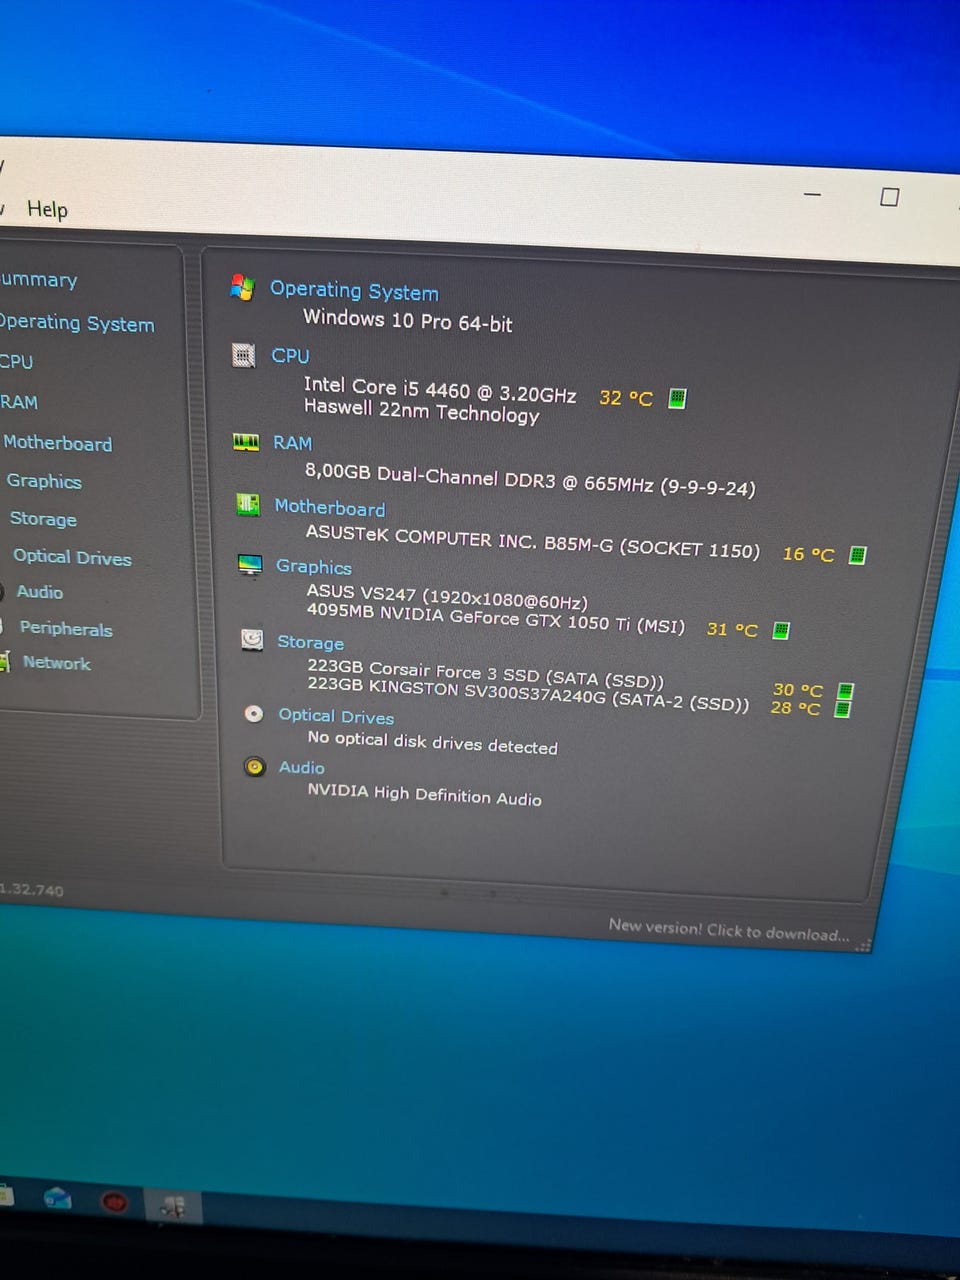960x1280 pixels.
Task: Select Motherboard in the sidebar
Action: [57, 442]
